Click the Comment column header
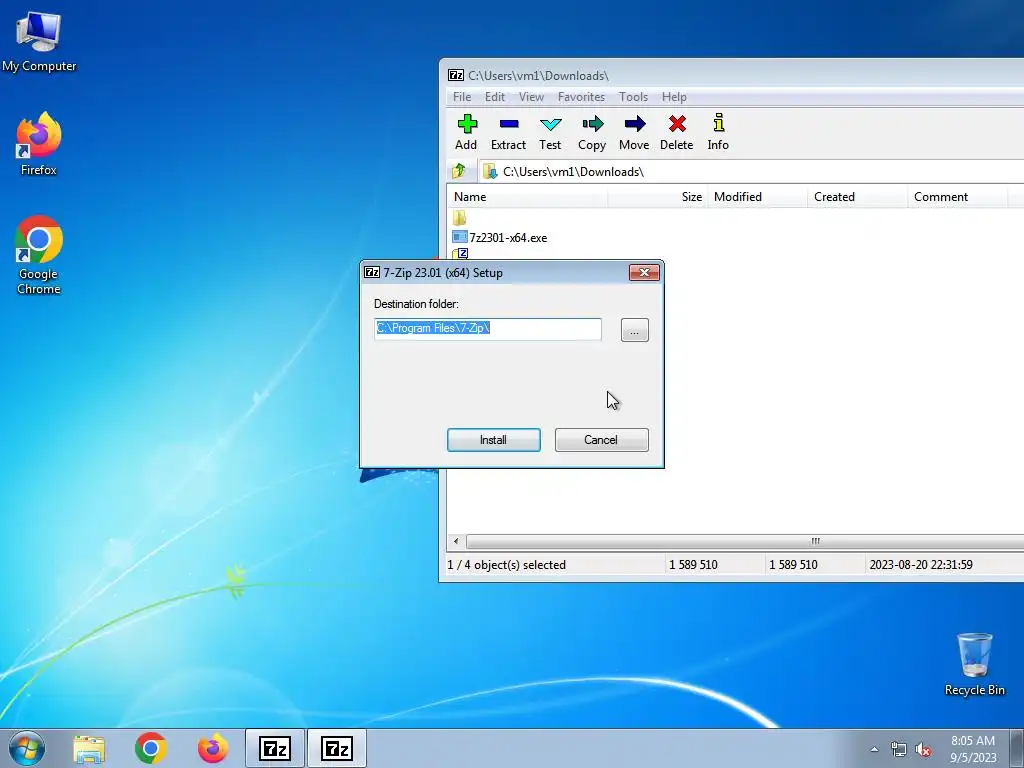 [x=957, y=197]
